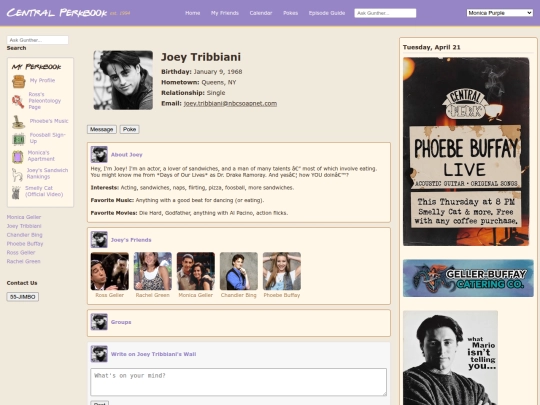Open Chandler Bing's friend thumbnail

click(239, 271)
